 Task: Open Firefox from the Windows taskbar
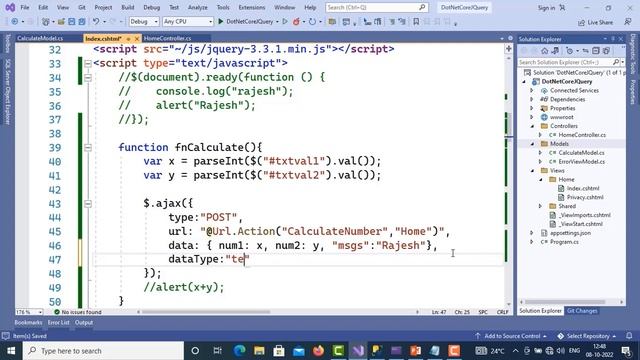click(318, 351)
